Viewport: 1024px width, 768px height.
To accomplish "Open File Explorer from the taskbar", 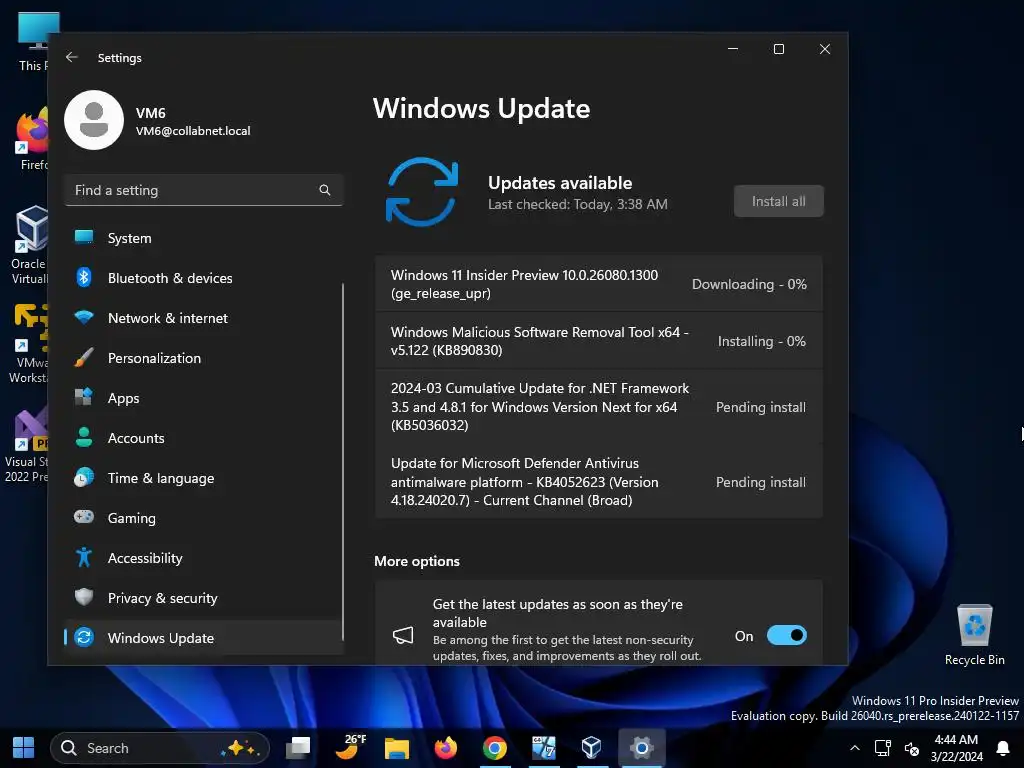I will point(396,748).
